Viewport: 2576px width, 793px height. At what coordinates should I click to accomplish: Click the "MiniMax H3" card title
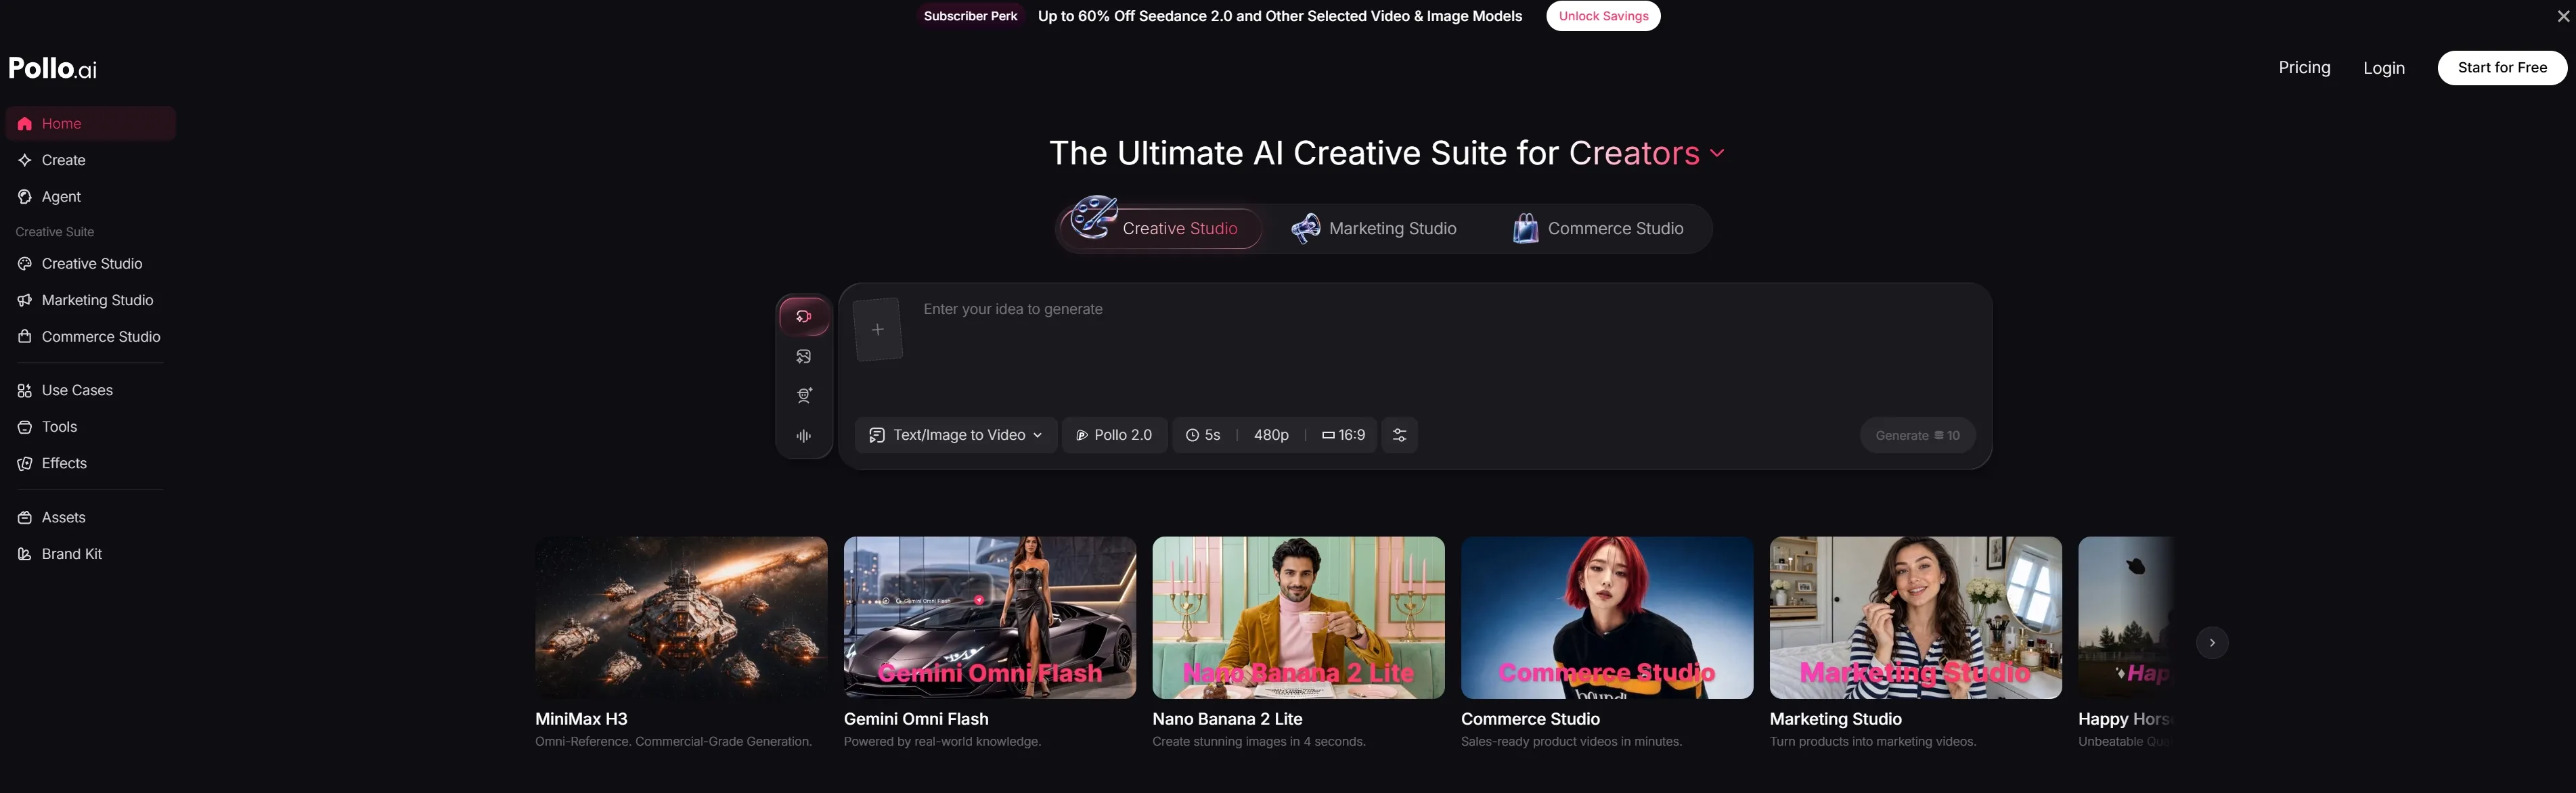coord(581,719)
